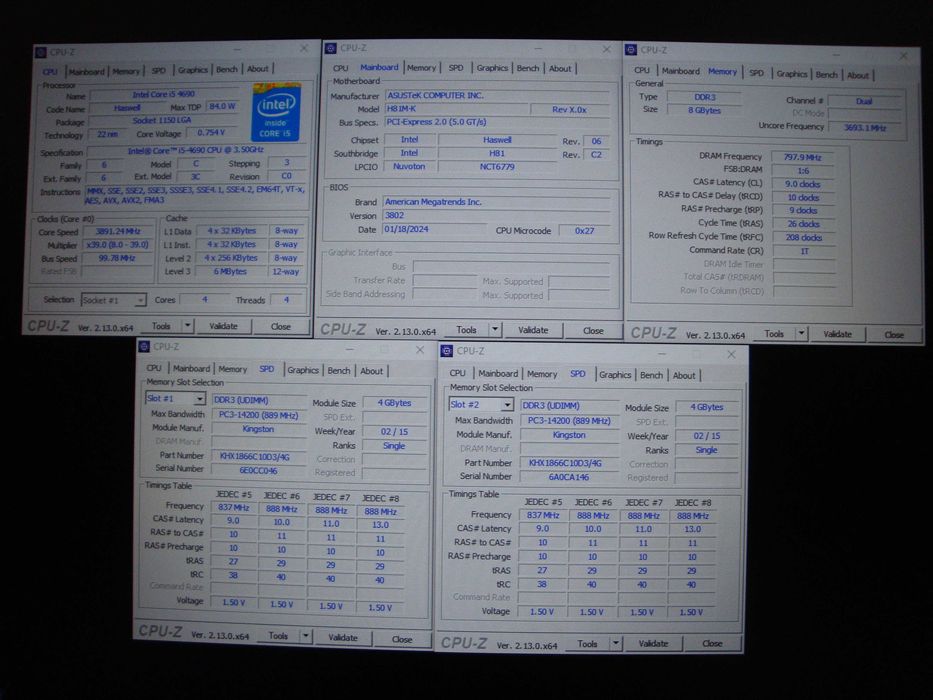Screen dimensions: 933x700
Task: Open the Socket #1 selection dropdown
Action: coord(114,300)
